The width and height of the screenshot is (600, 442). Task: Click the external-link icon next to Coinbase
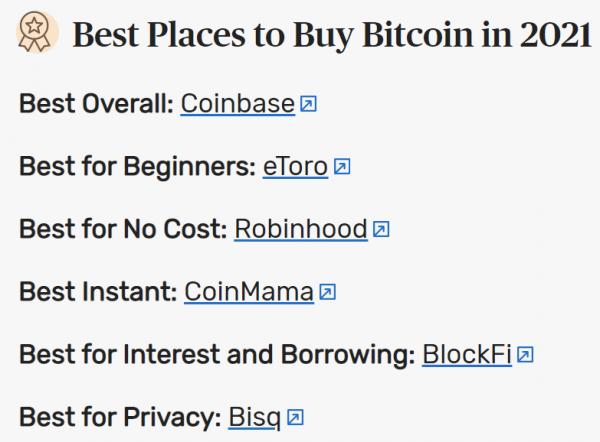point(308,104)
